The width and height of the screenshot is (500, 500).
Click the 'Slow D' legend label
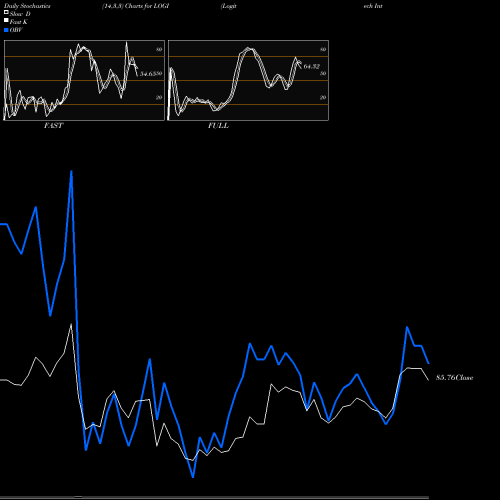[20, 14]
